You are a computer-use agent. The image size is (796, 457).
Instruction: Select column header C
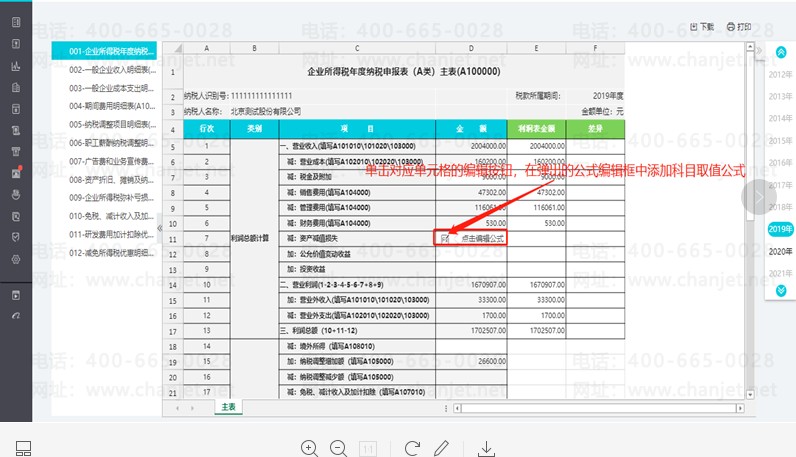tap(357, 48)
